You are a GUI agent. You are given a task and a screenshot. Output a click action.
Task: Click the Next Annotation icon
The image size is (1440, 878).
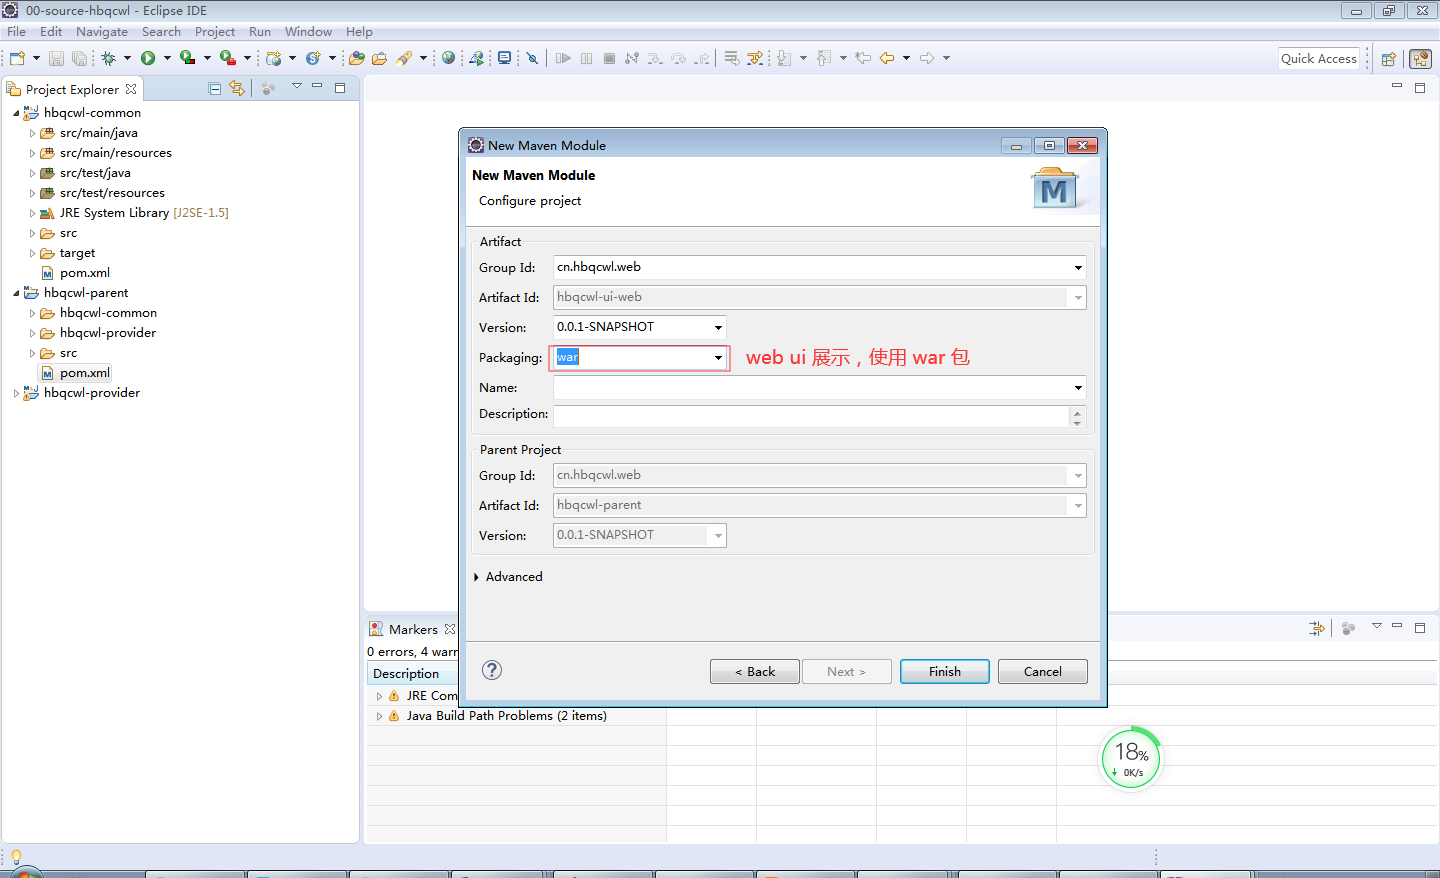point(784,58)
